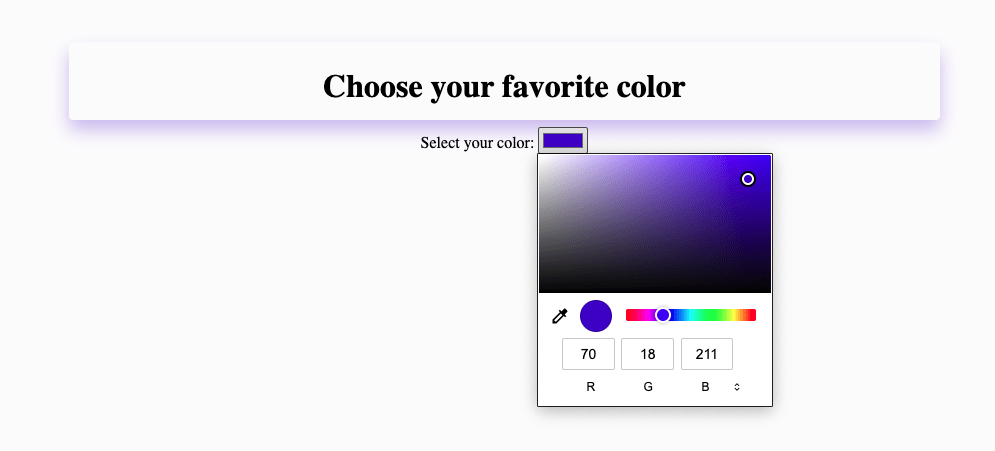Toggle the color format switcher arrows

737,387
